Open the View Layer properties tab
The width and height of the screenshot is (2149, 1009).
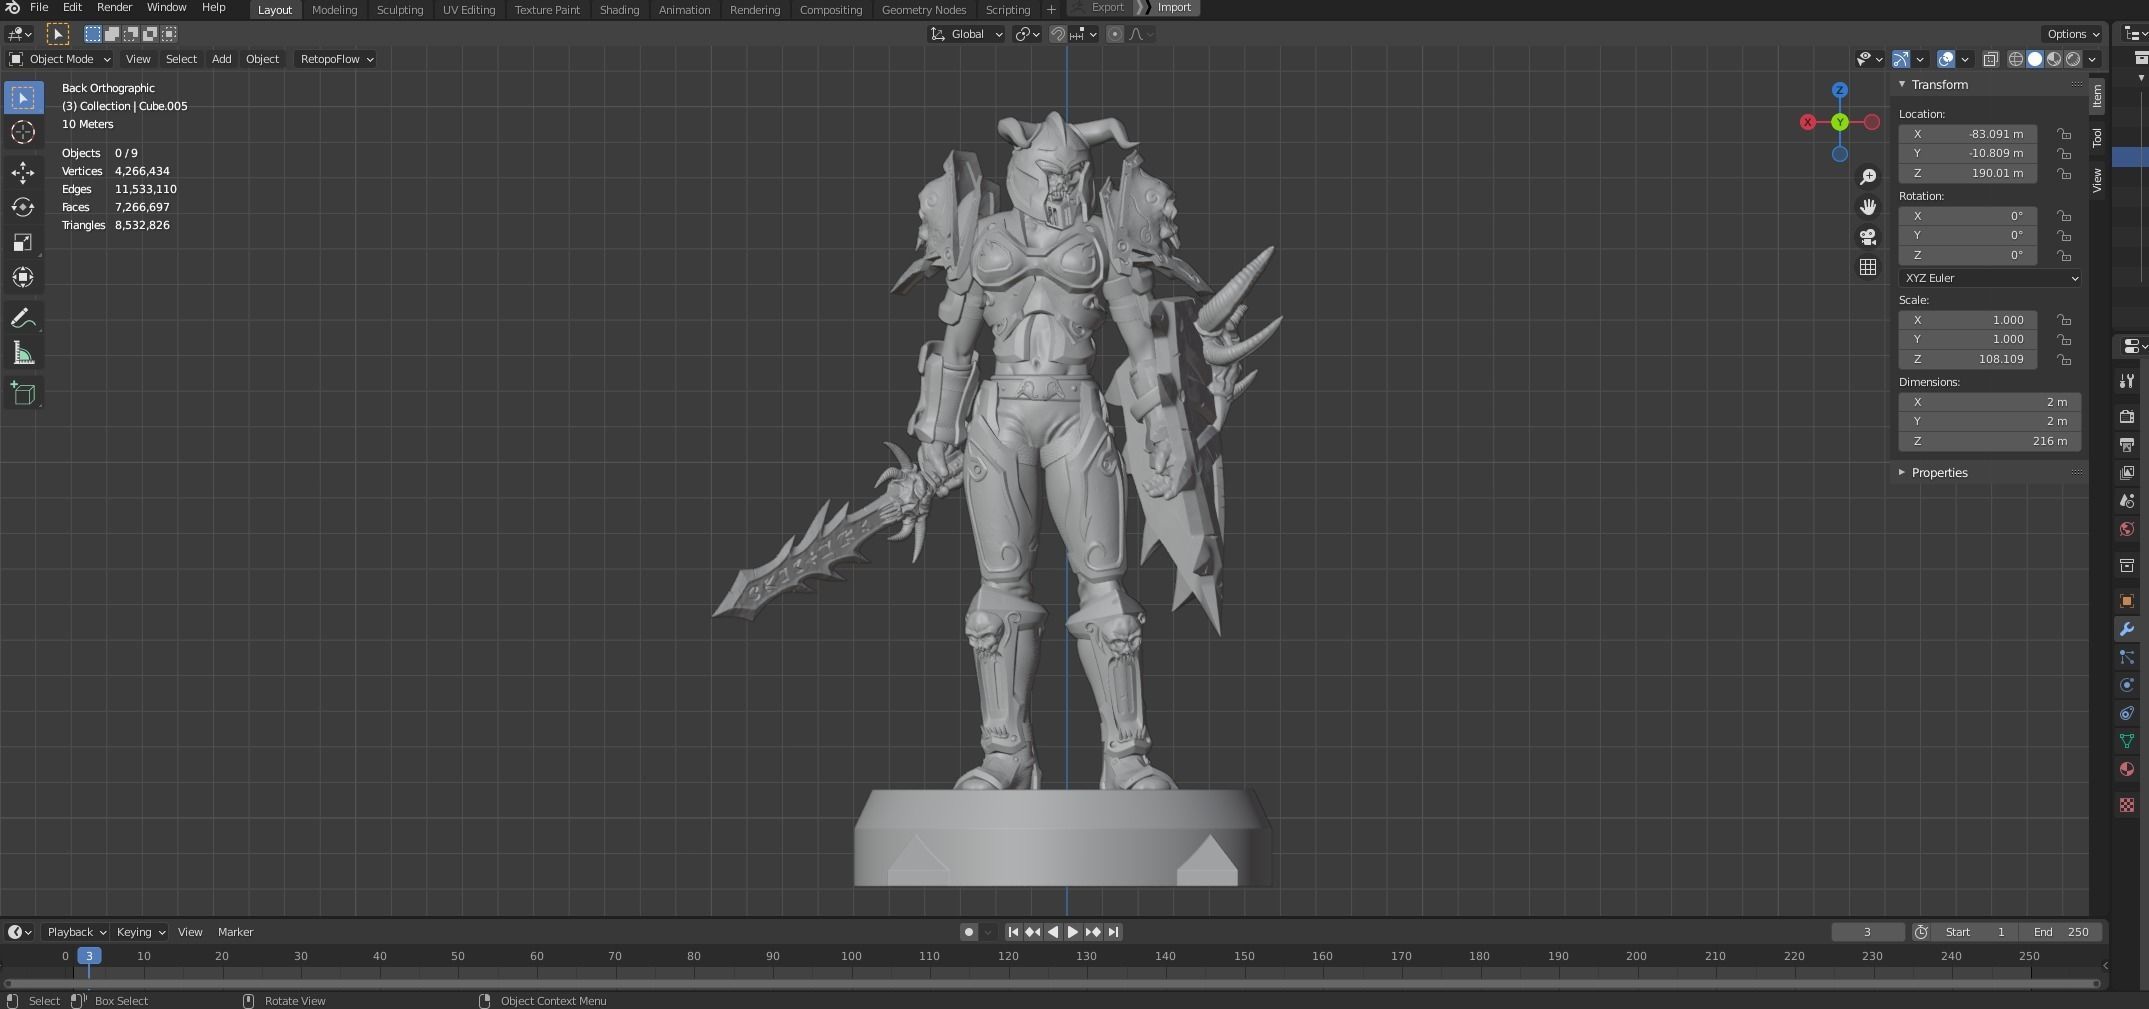click(x=2127, y=472)
